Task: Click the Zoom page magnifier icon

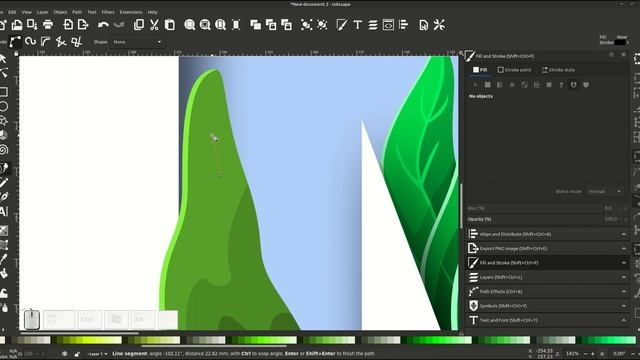Action: tap(220, 24)
